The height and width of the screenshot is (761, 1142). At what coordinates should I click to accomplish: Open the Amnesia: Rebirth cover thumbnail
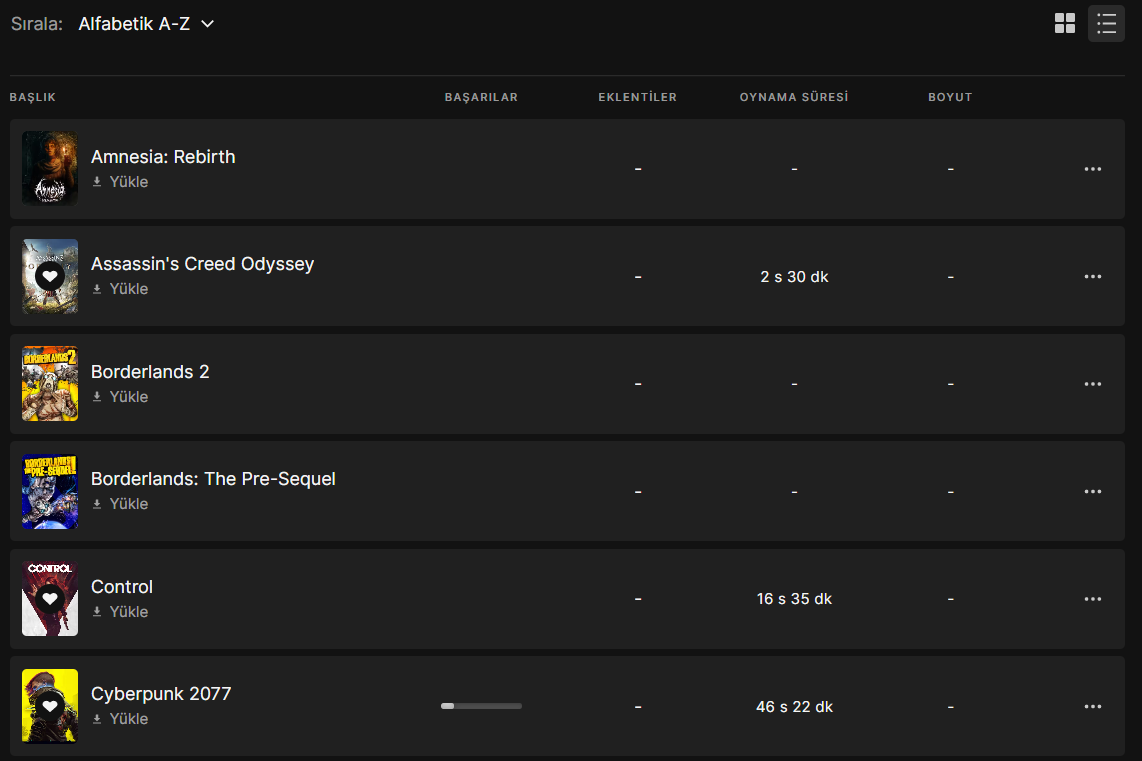point(50,168)
